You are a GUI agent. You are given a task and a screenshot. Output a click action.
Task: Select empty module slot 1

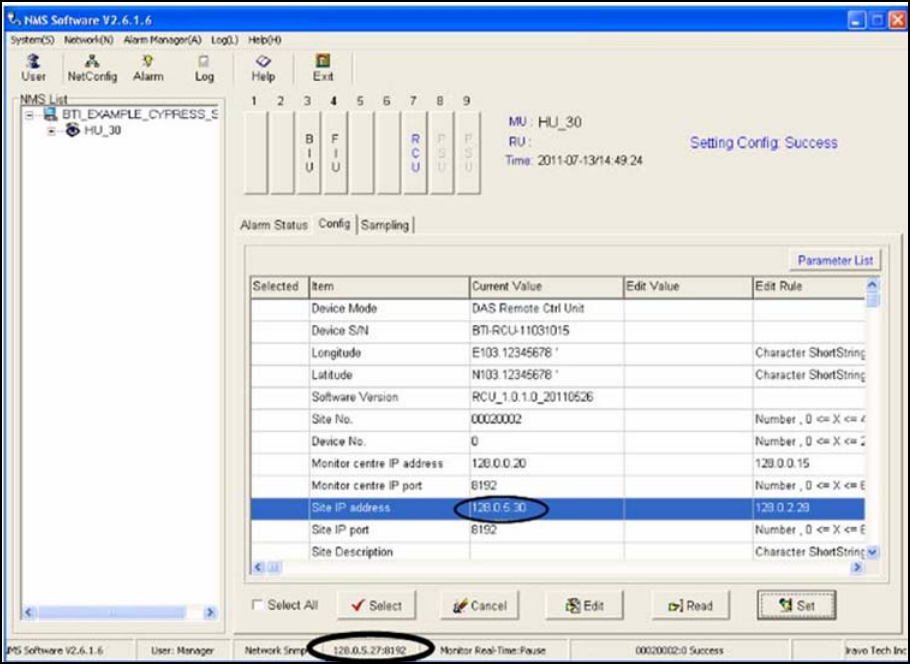[256, 153]
